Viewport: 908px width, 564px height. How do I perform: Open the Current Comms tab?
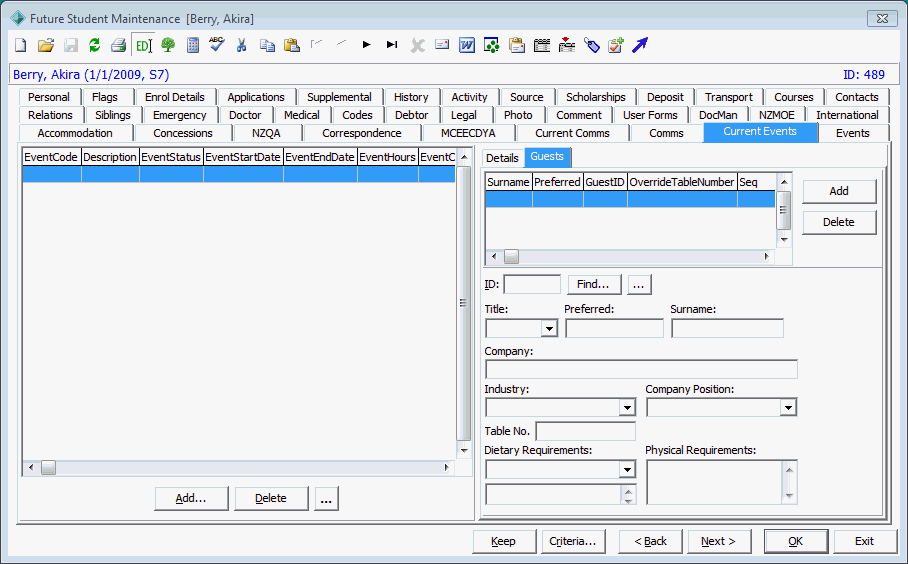(x=572, y=133)
